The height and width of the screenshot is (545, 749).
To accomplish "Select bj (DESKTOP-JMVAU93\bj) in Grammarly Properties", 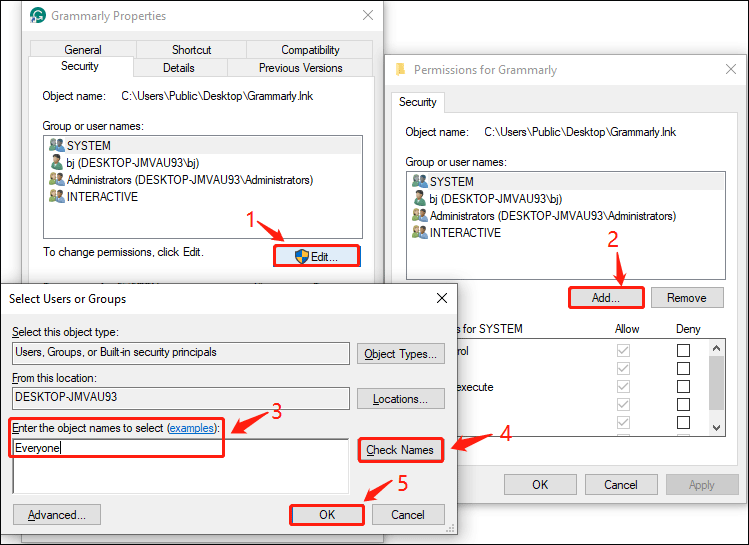I will click(203, 162).
